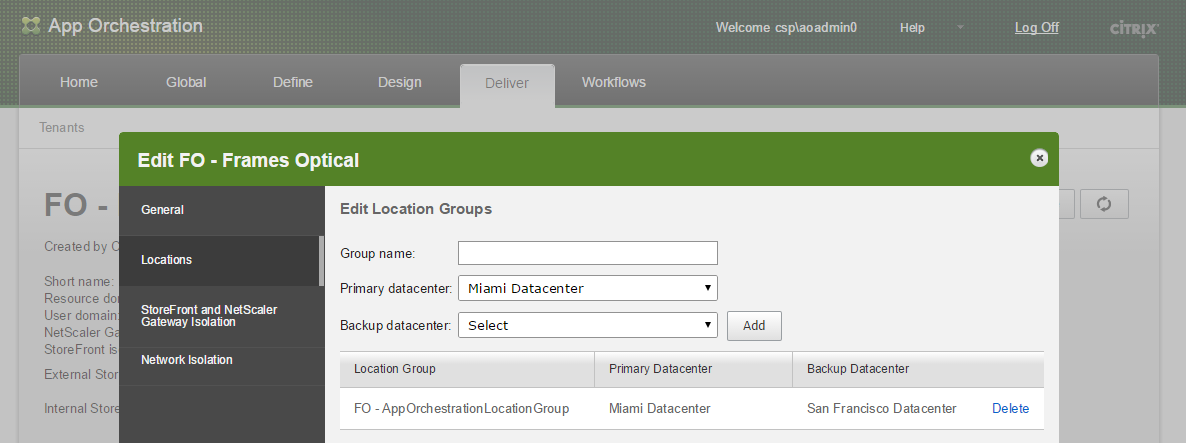Open the Backup datacenter dropdown
The height and width of the screenshot is (443, 1186).
click(587, 325)
